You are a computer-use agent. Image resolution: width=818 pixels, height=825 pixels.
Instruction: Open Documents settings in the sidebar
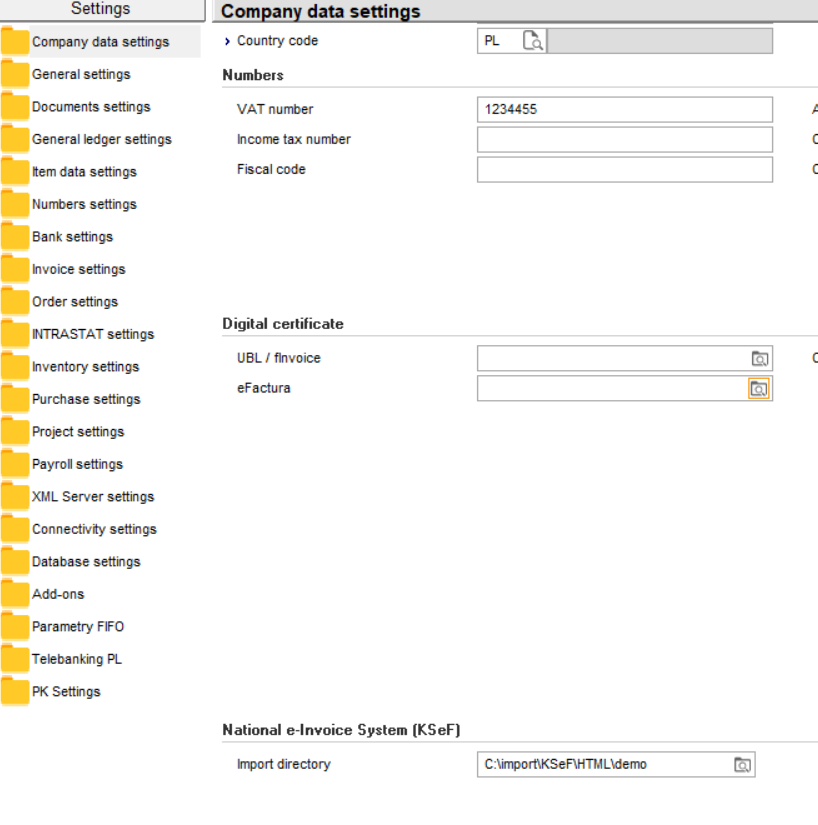click(x=91, y=107)
